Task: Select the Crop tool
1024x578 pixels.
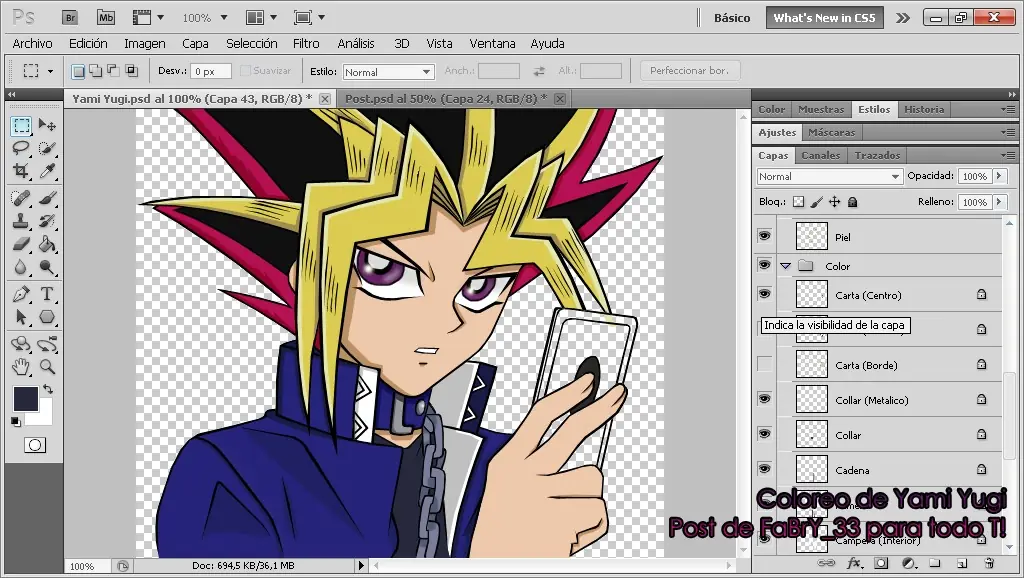Action: pyautogui.click(x=20, y=172)
